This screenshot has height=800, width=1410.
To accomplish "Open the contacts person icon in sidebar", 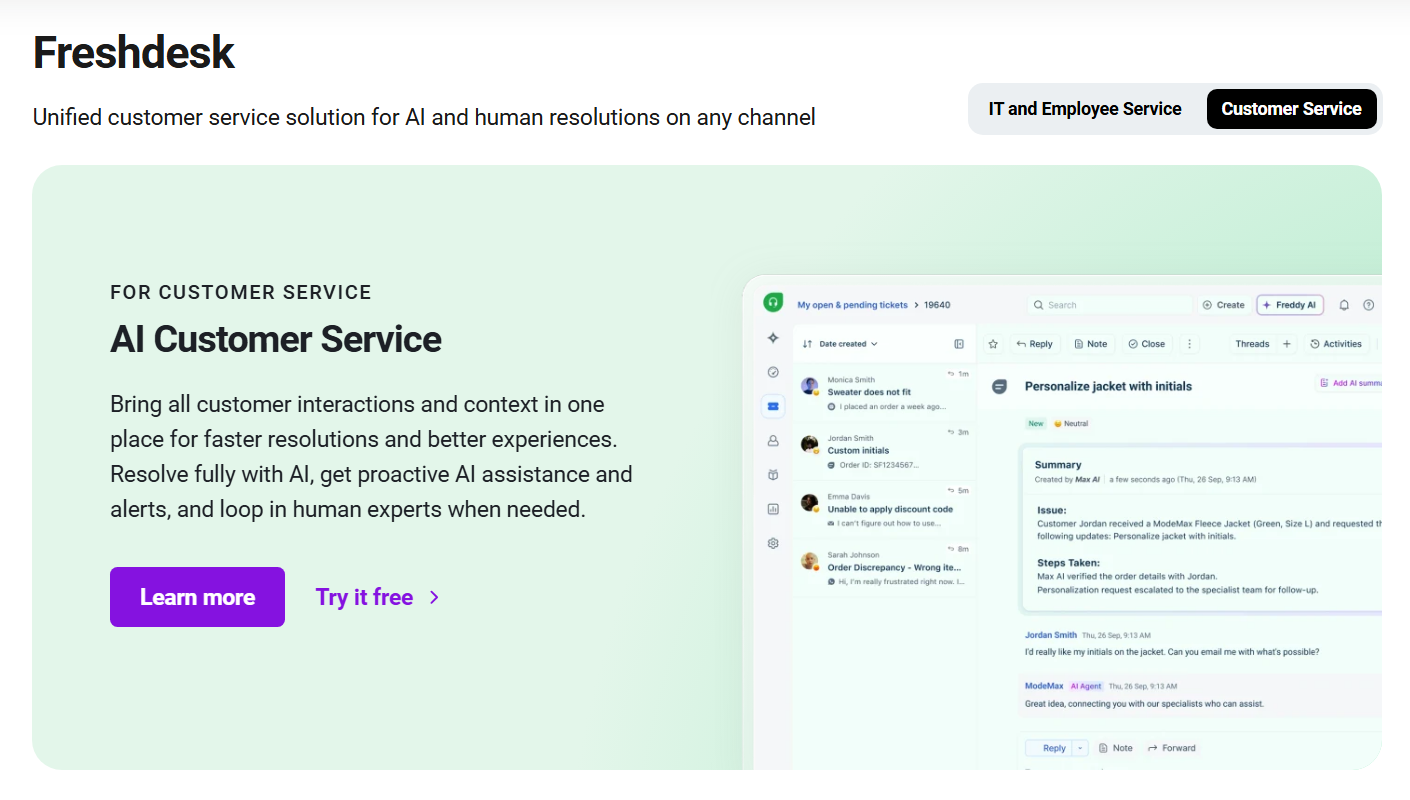I will click(773, 440).
